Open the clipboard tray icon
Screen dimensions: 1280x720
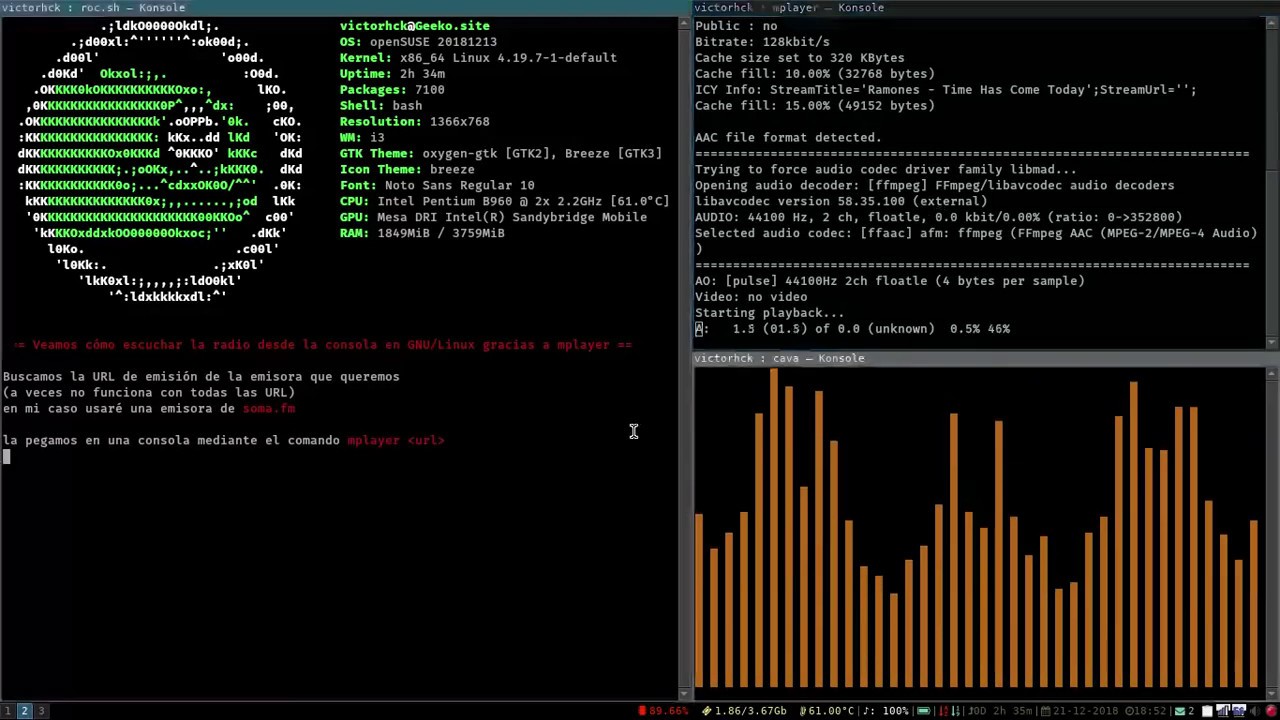click(x=1207, y=711)
